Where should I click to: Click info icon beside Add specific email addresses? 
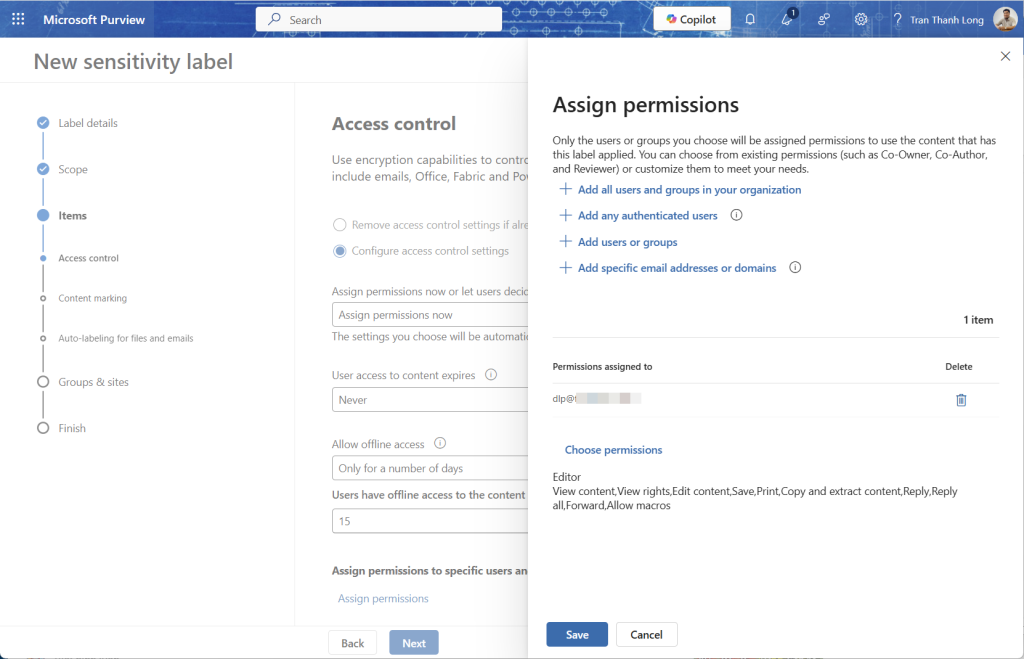(795, 268)
